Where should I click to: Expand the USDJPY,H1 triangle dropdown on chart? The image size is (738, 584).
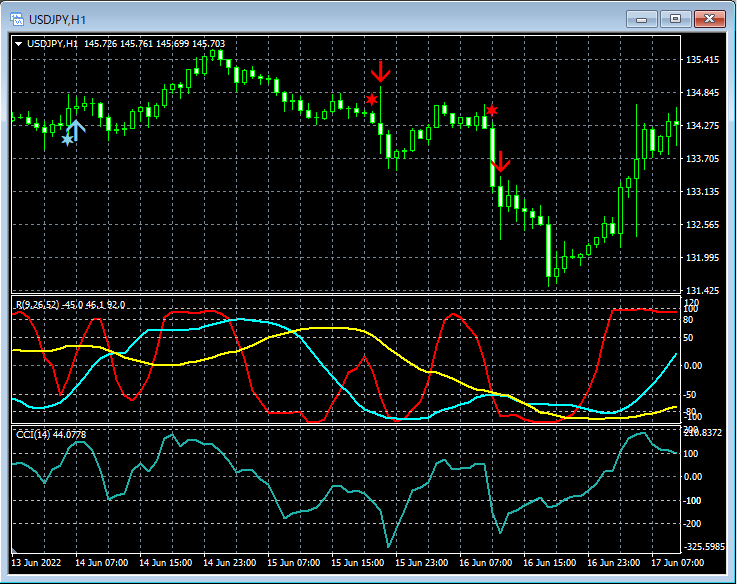pyautogui.click(x=18, y=44)
